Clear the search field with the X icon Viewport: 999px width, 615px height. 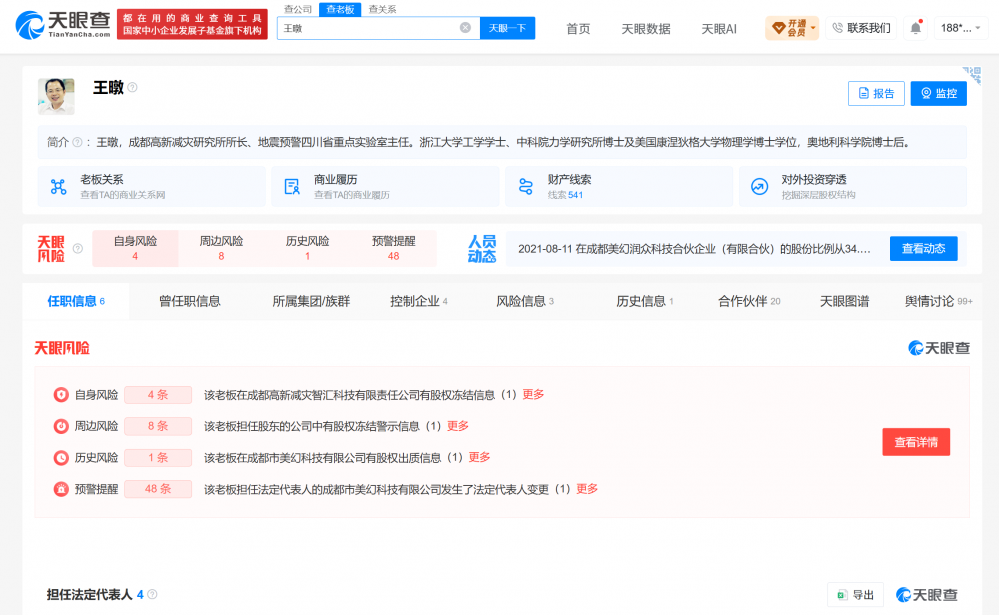tap(465, 27)
